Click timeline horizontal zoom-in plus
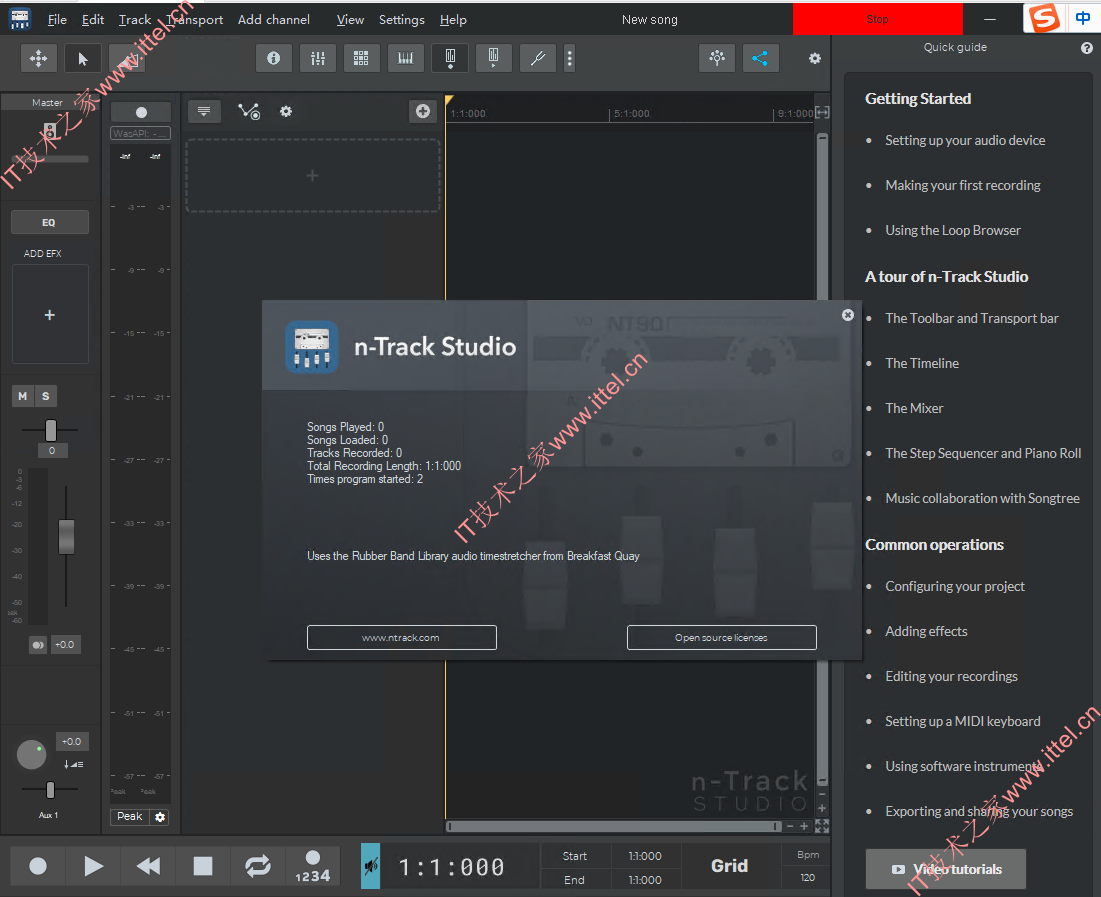Image resolution: width=1101 pixels, height=897 pixels. tap(805, 826)
